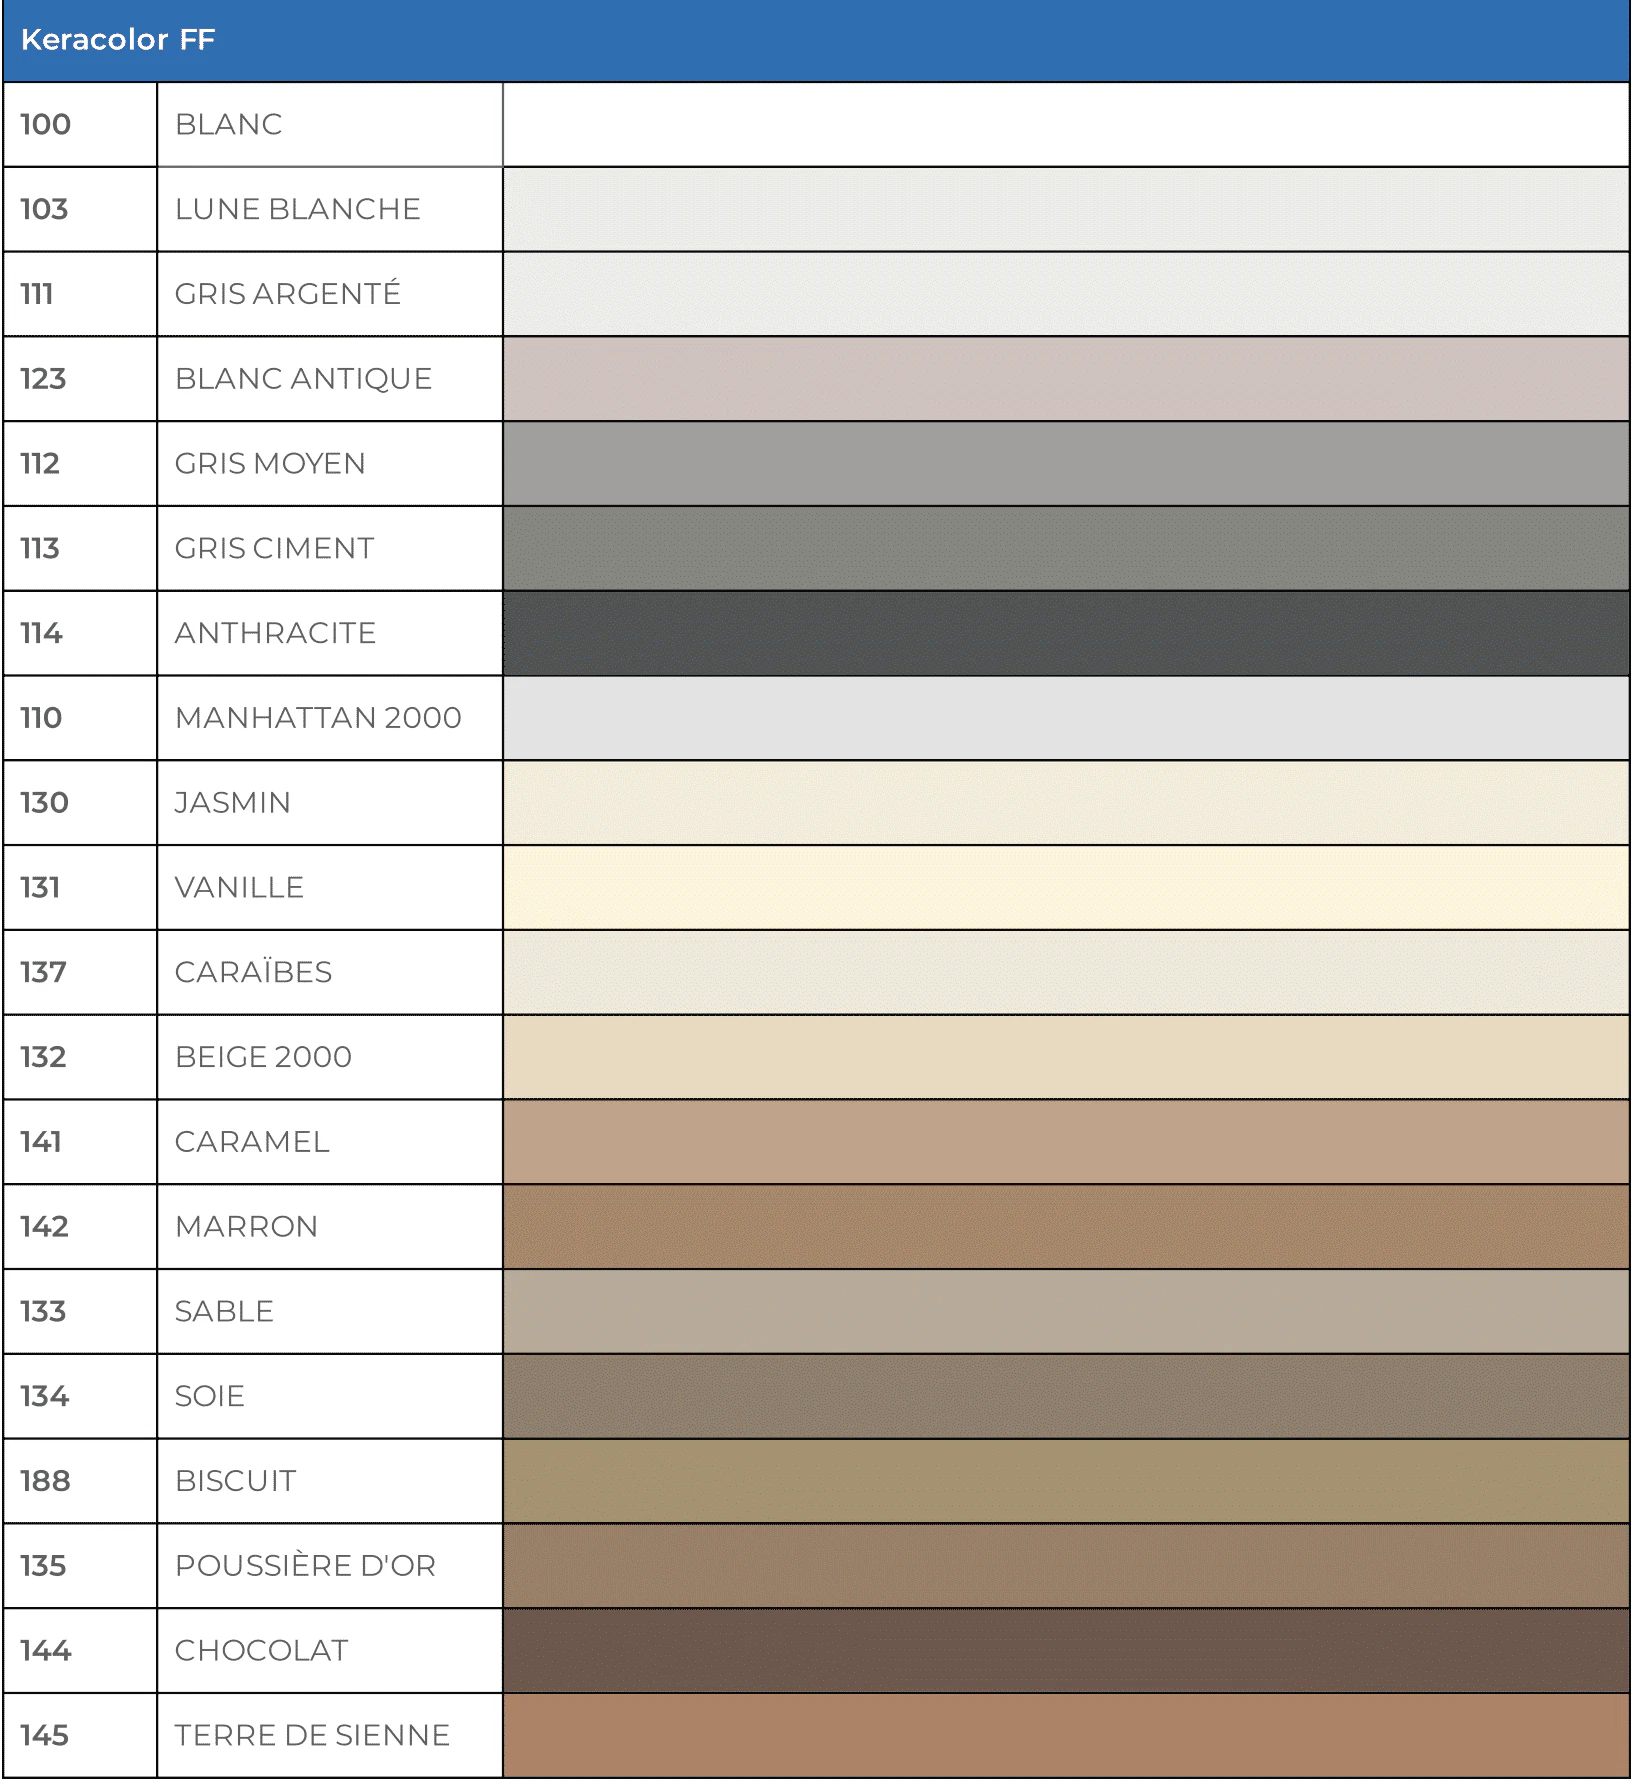Select the Keracolor FF header banner
The height and width of the screenshot is (1782, 1632).
[x=816, y=40]
